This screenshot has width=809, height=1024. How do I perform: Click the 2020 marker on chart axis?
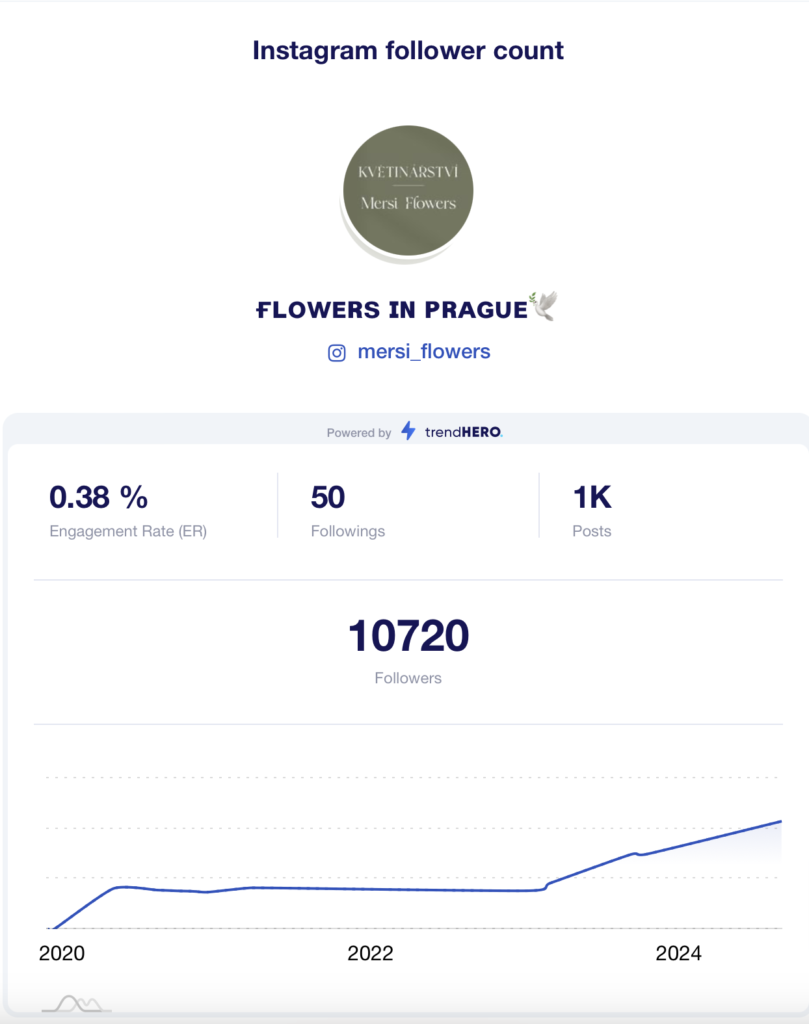coord(62,954)
